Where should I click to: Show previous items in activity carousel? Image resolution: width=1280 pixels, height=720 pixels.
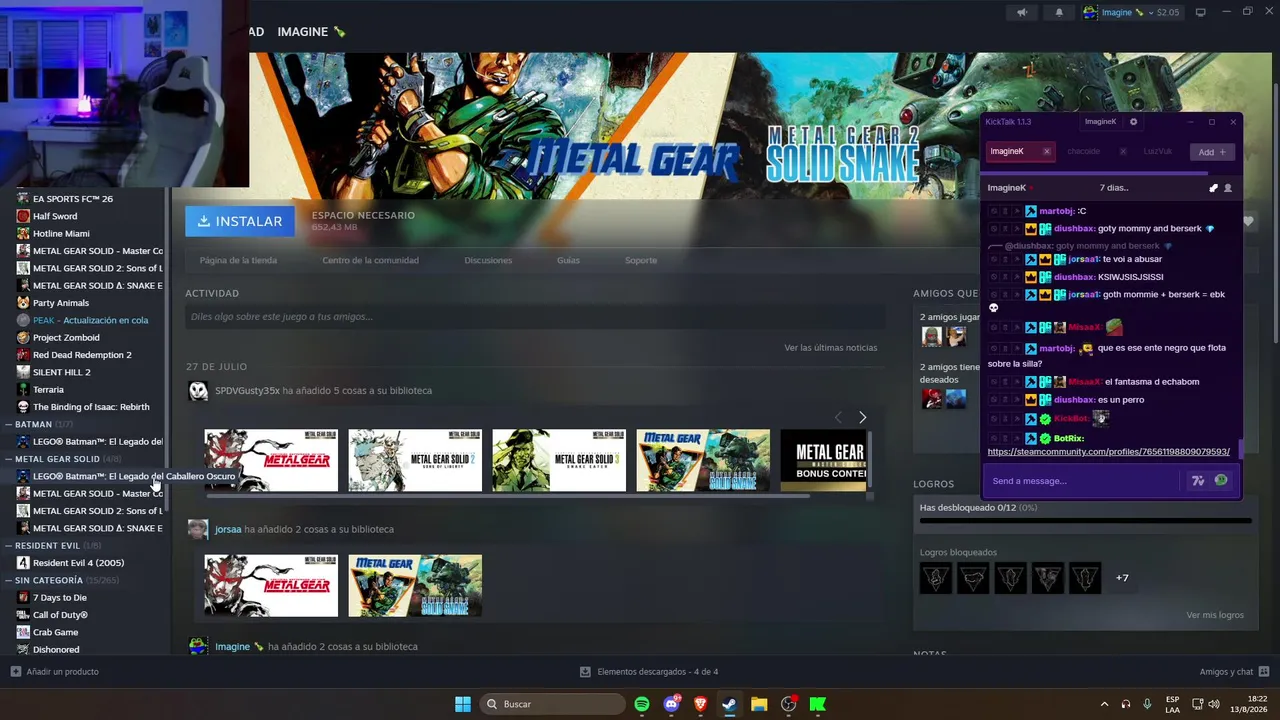point(838,417)
